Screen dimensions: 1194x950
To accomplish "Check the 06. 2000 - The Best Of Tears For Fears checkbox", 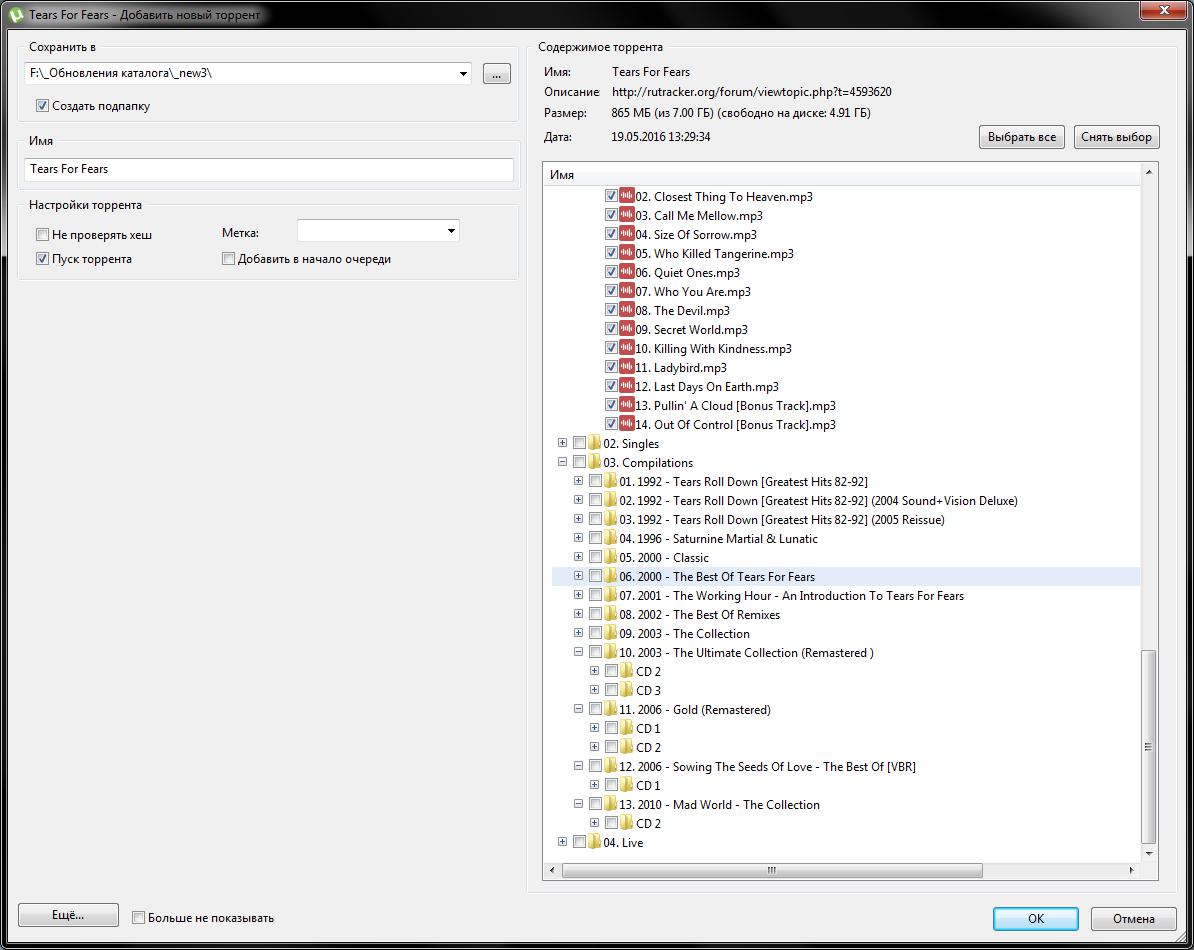I will tap(595, 576).
